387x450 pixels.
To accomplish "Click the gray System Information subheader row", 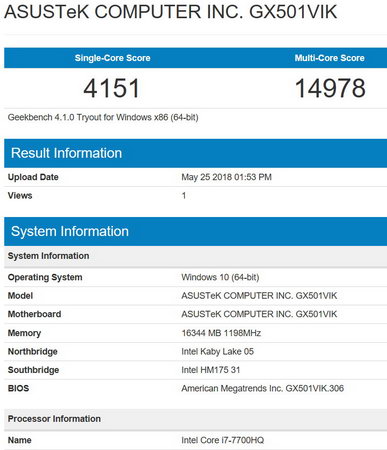I will 195,256.
